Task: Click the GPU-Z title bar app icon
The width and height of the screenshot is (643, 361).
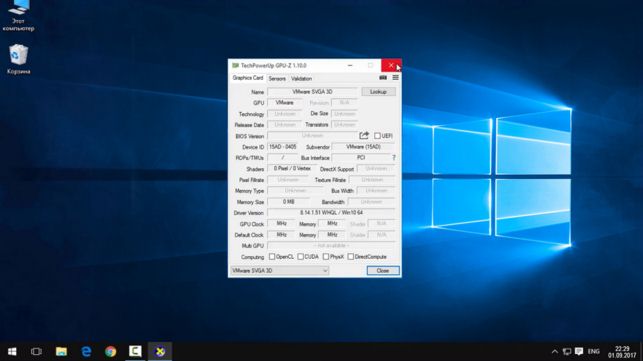Action: (235, 65)
